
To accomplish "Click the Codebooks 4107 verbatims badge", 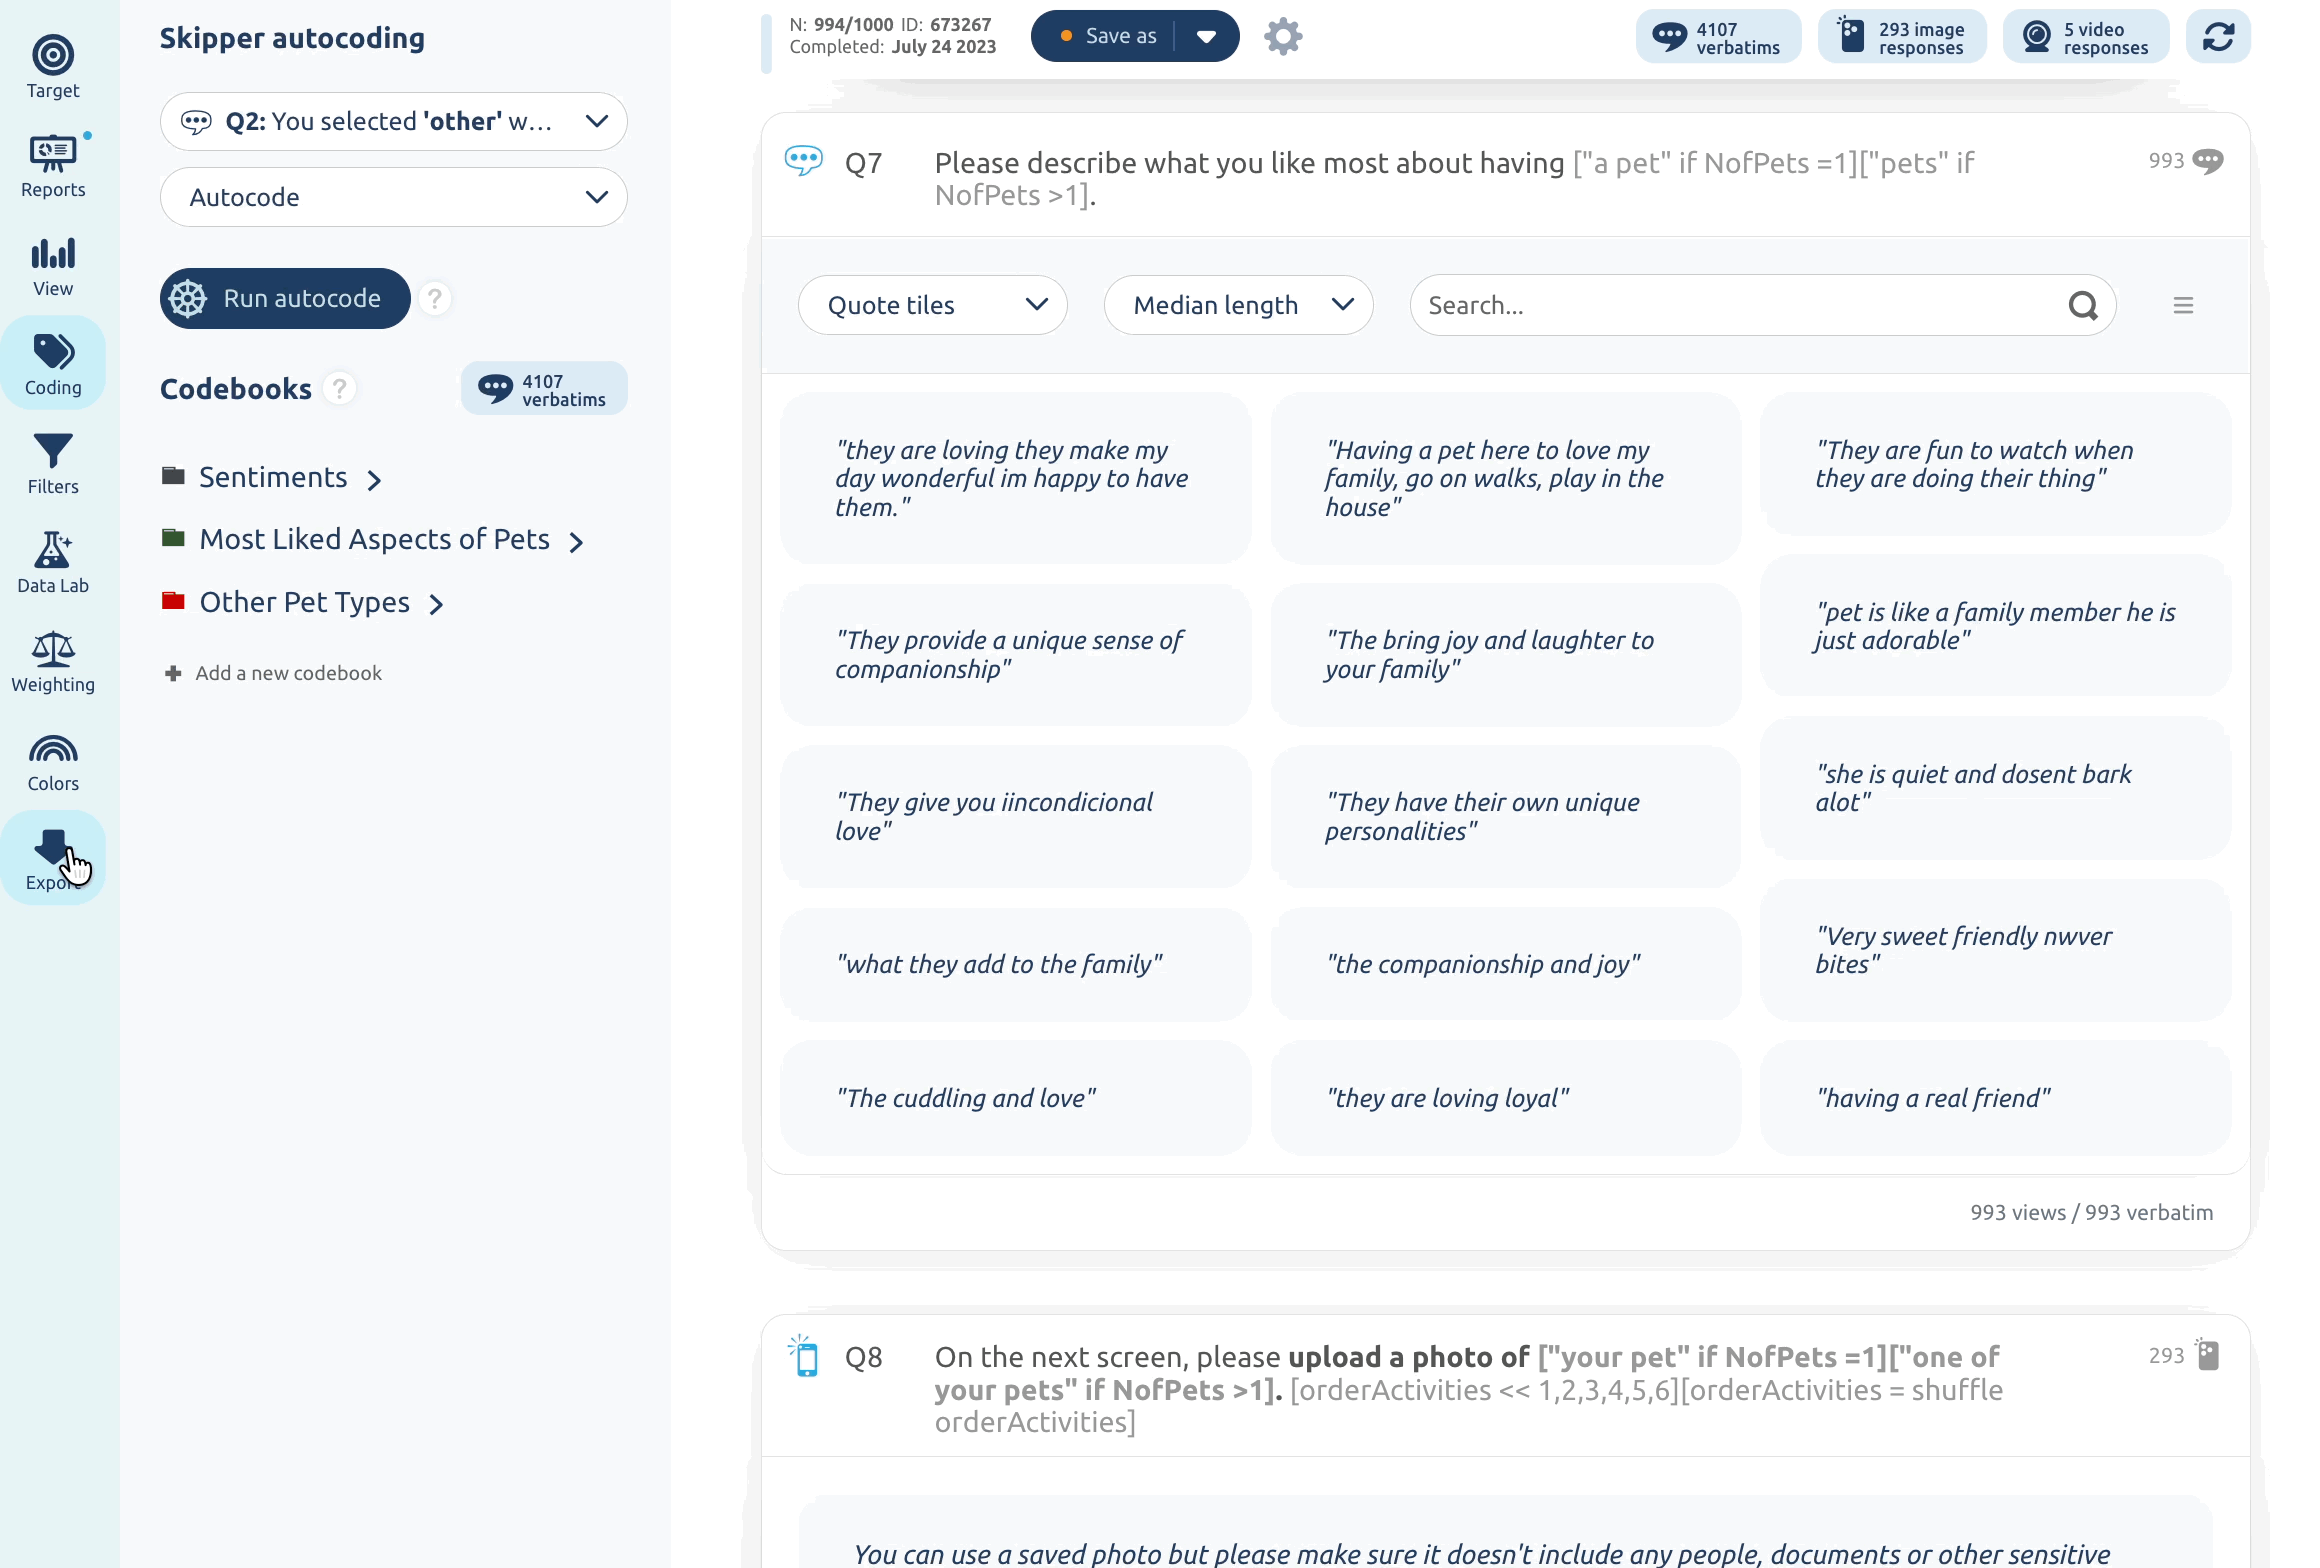I will tap(544, 389).
